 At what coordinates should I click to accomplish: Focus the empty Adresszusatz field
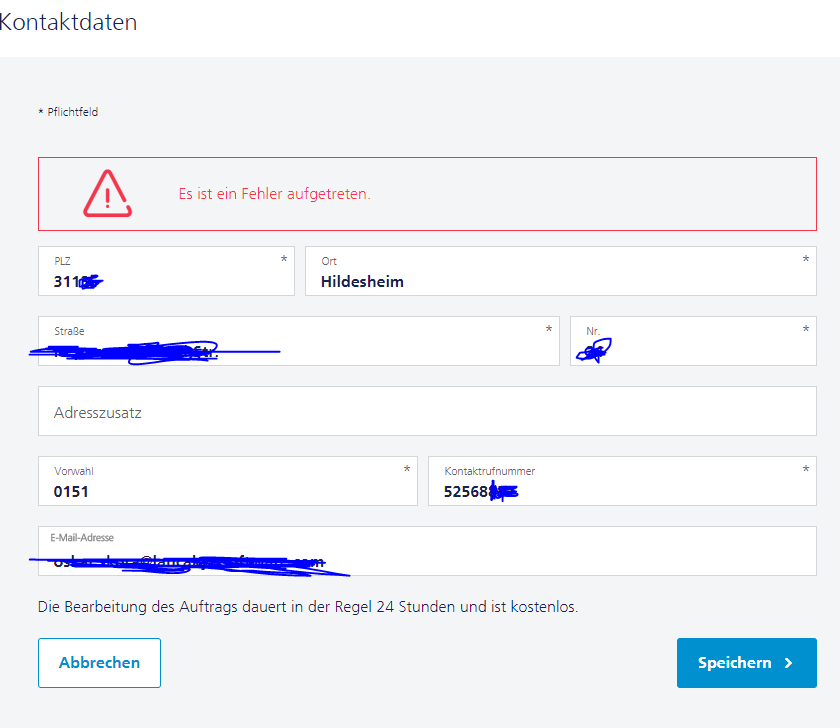tap(427, 411)
